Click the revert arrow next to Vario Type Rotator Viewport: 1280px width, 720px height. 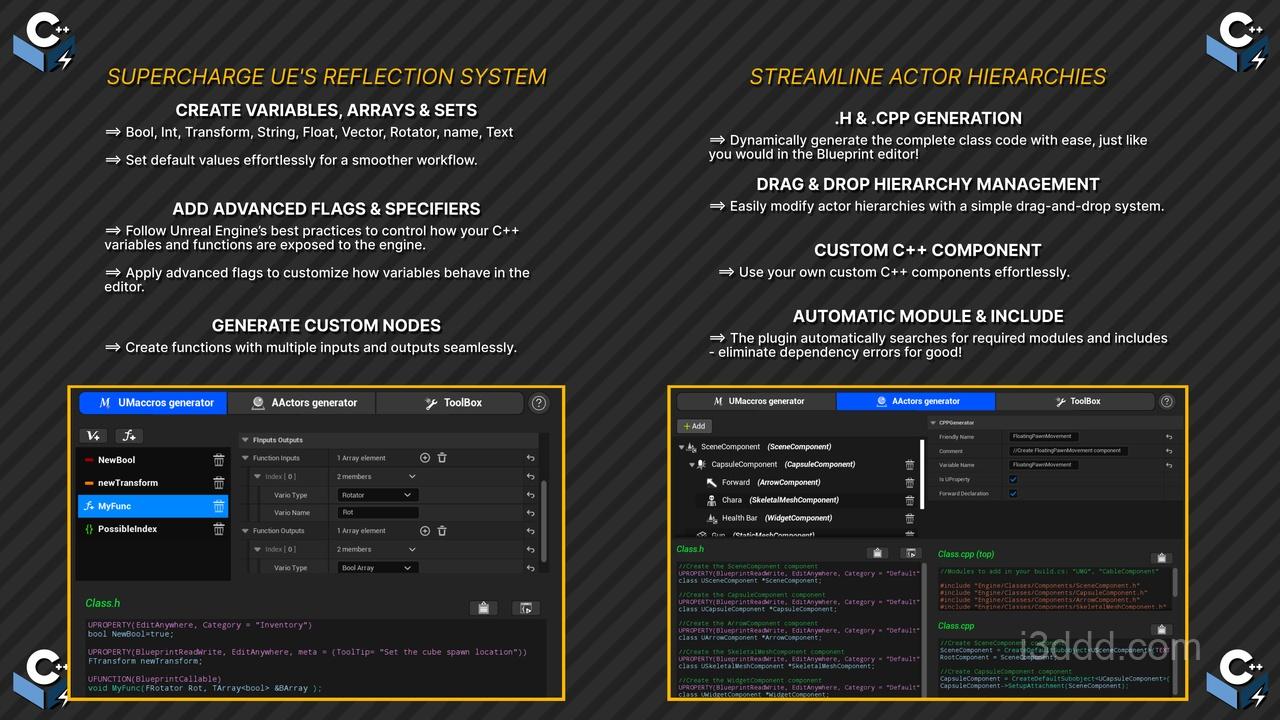(x=530, y=495)
